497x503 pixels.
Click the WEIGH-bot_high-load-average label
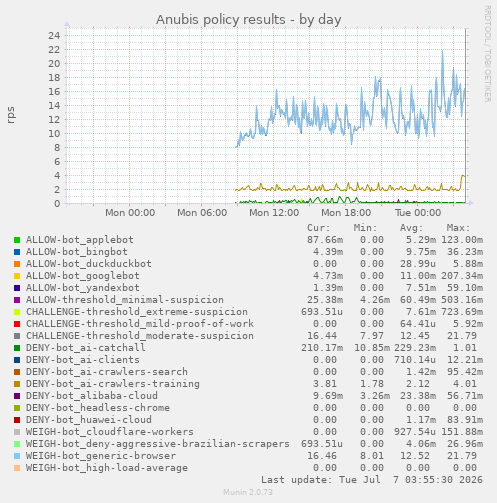(x=107, y=468)
